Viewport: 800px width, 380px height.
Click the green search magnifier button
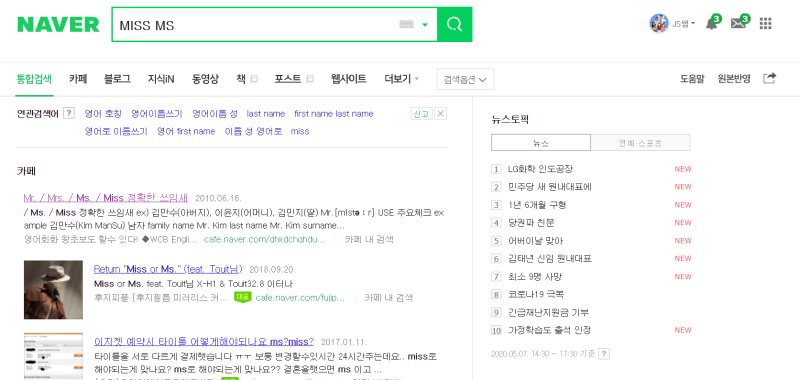[455, 24]
